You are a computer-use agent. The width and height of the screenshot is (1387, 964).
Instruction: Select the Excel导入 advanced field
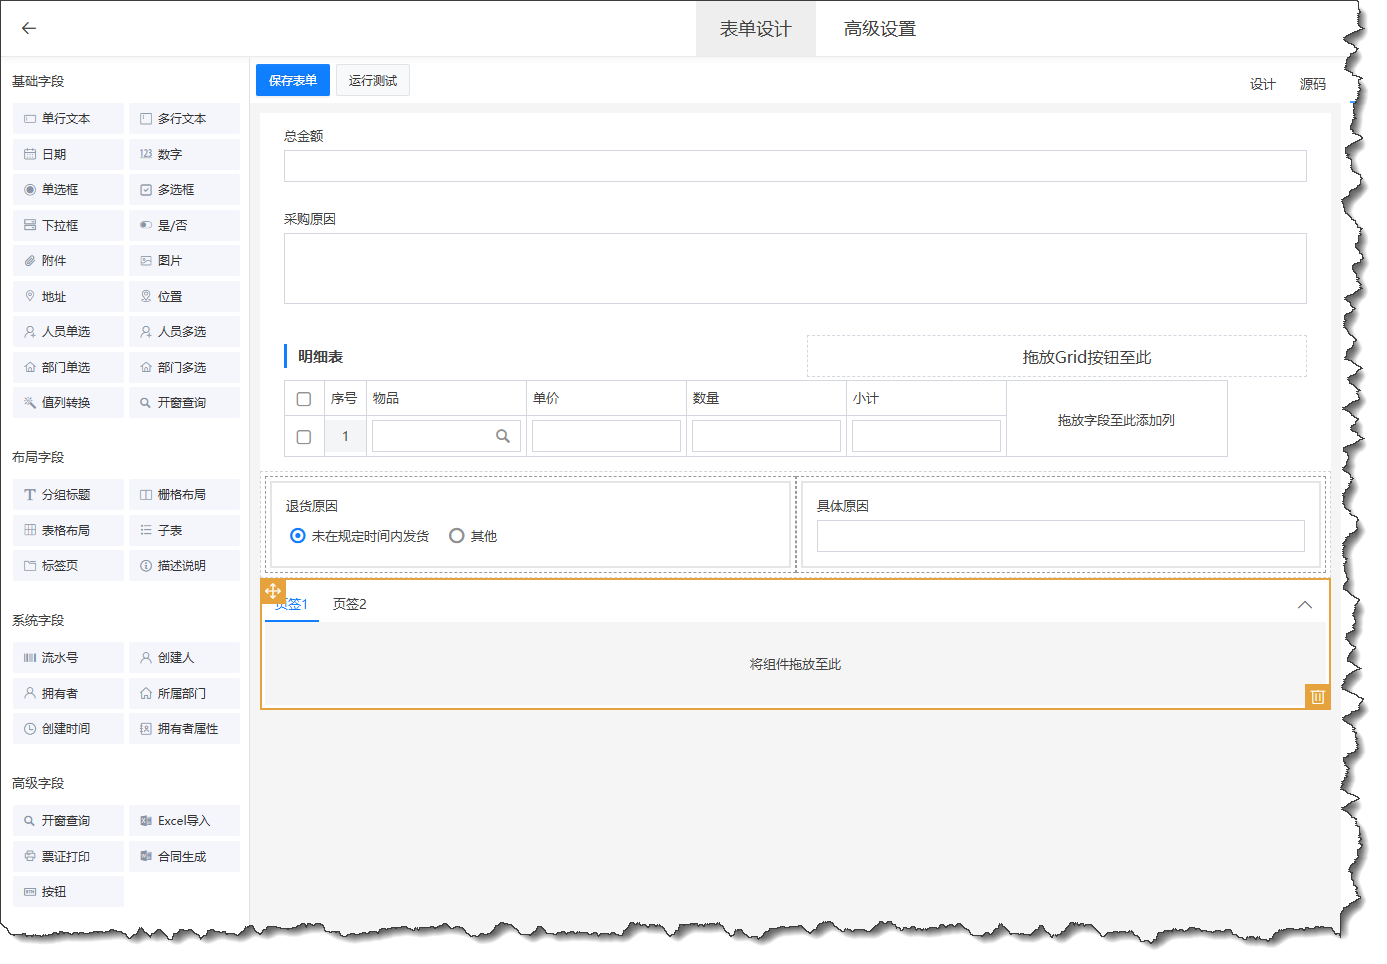tap(184, 821)
